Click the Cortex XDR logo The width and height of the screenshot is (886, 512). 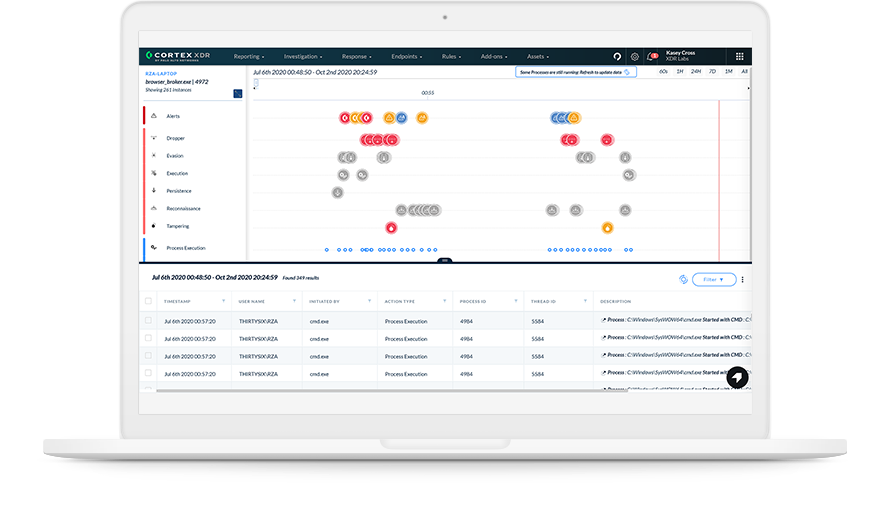(x=181, y=57)
